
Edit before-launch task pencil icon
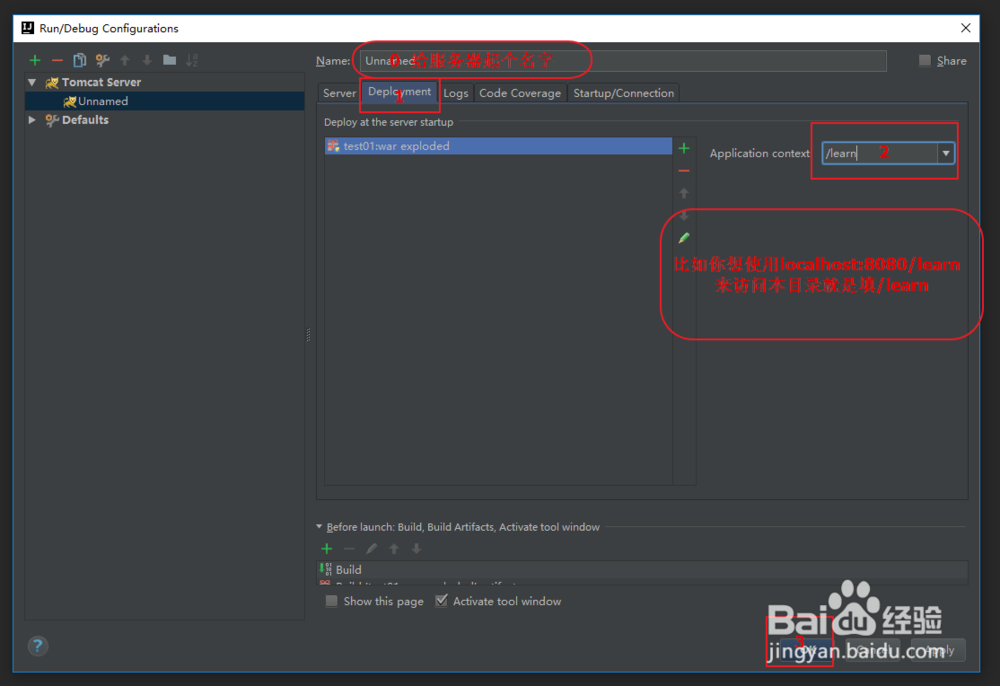coord(371,548)
